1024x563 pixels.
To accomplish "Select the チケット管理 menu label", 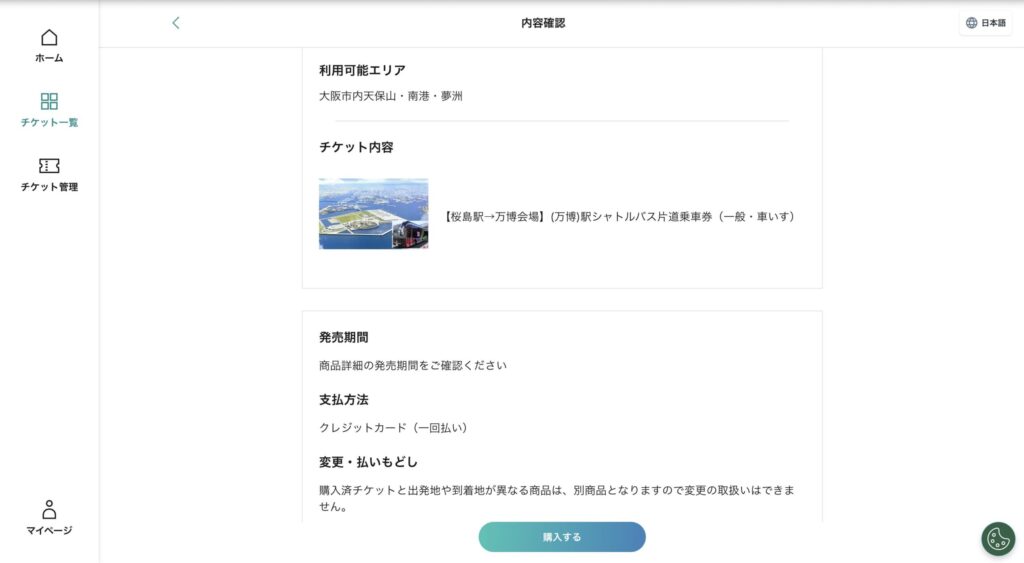I will pyautogui.click(x=49, y=187).
